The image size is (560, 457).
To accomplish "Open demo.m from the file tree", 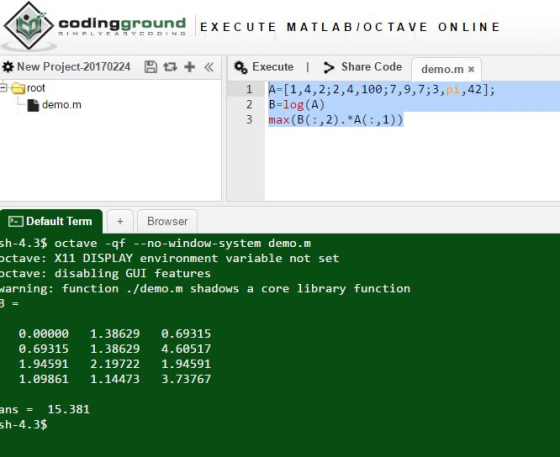I will pos(61,105).
